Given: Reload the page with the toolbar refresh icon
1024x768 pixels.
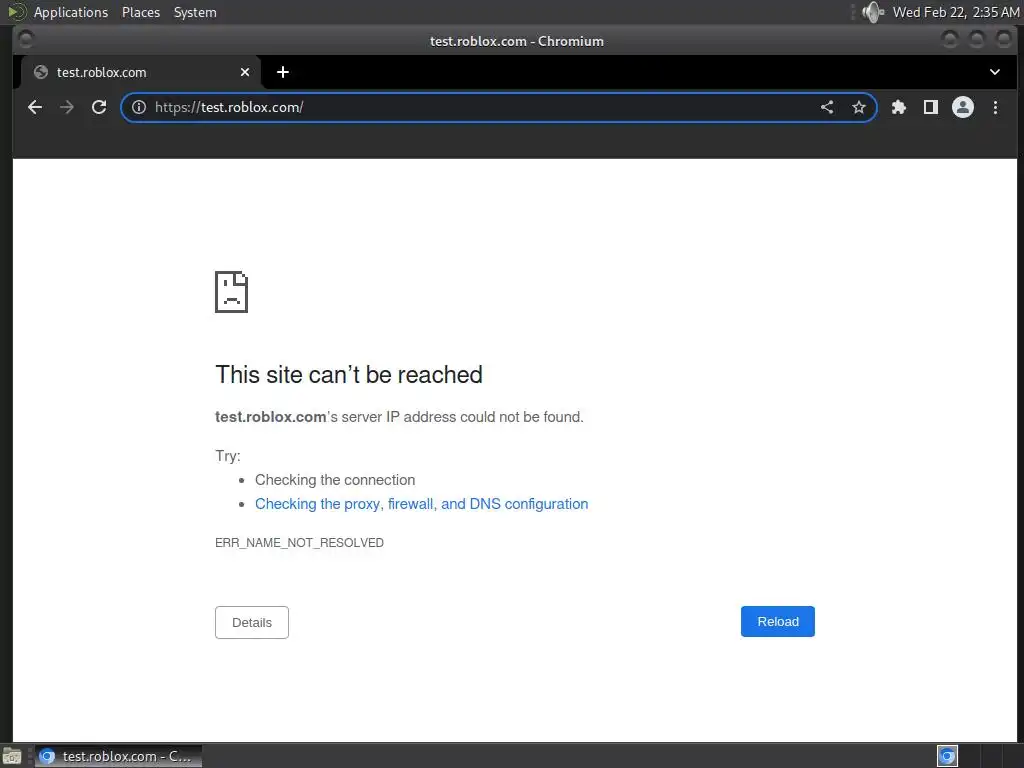Looking at the screenshot, I should click(99, 107).
